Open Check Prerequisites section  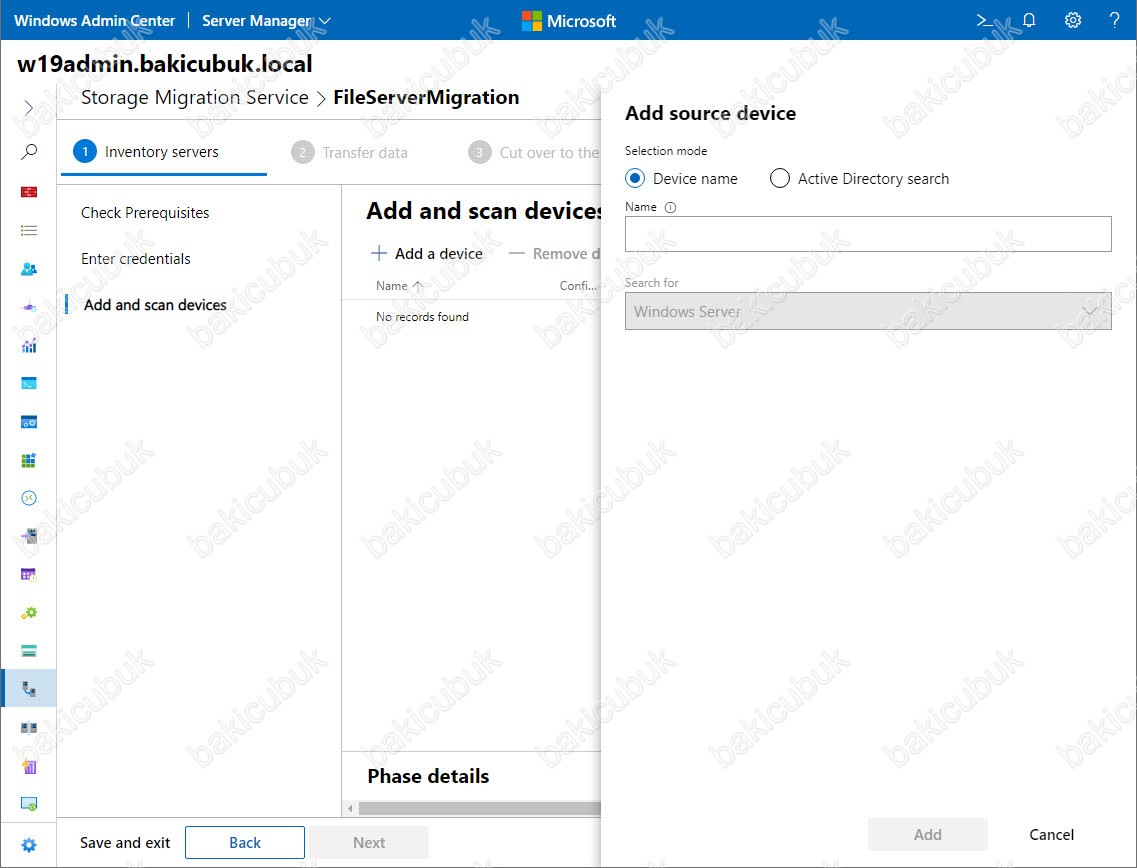point(145,212)
